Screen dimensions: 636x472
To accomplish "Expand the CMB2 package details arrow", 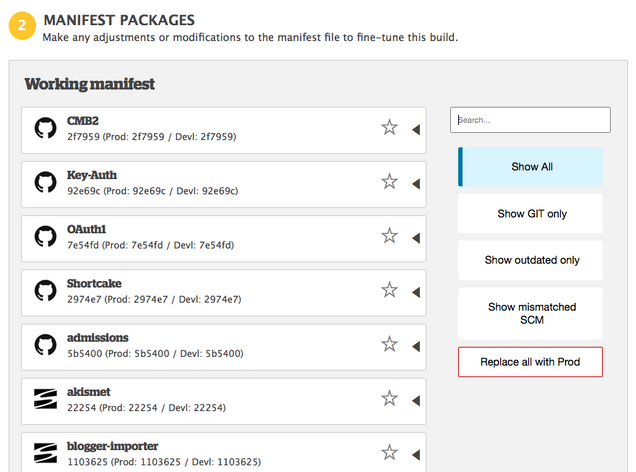I will [x=415, y=128].
